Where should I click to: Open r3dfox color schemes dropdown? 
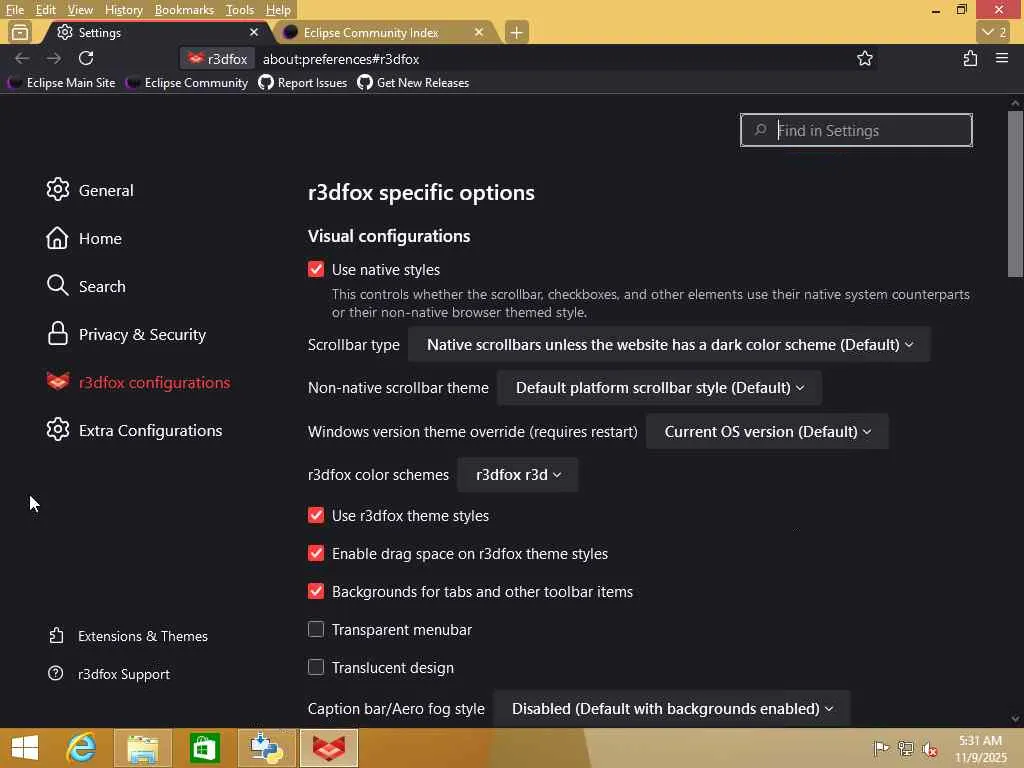coord(518,474)
